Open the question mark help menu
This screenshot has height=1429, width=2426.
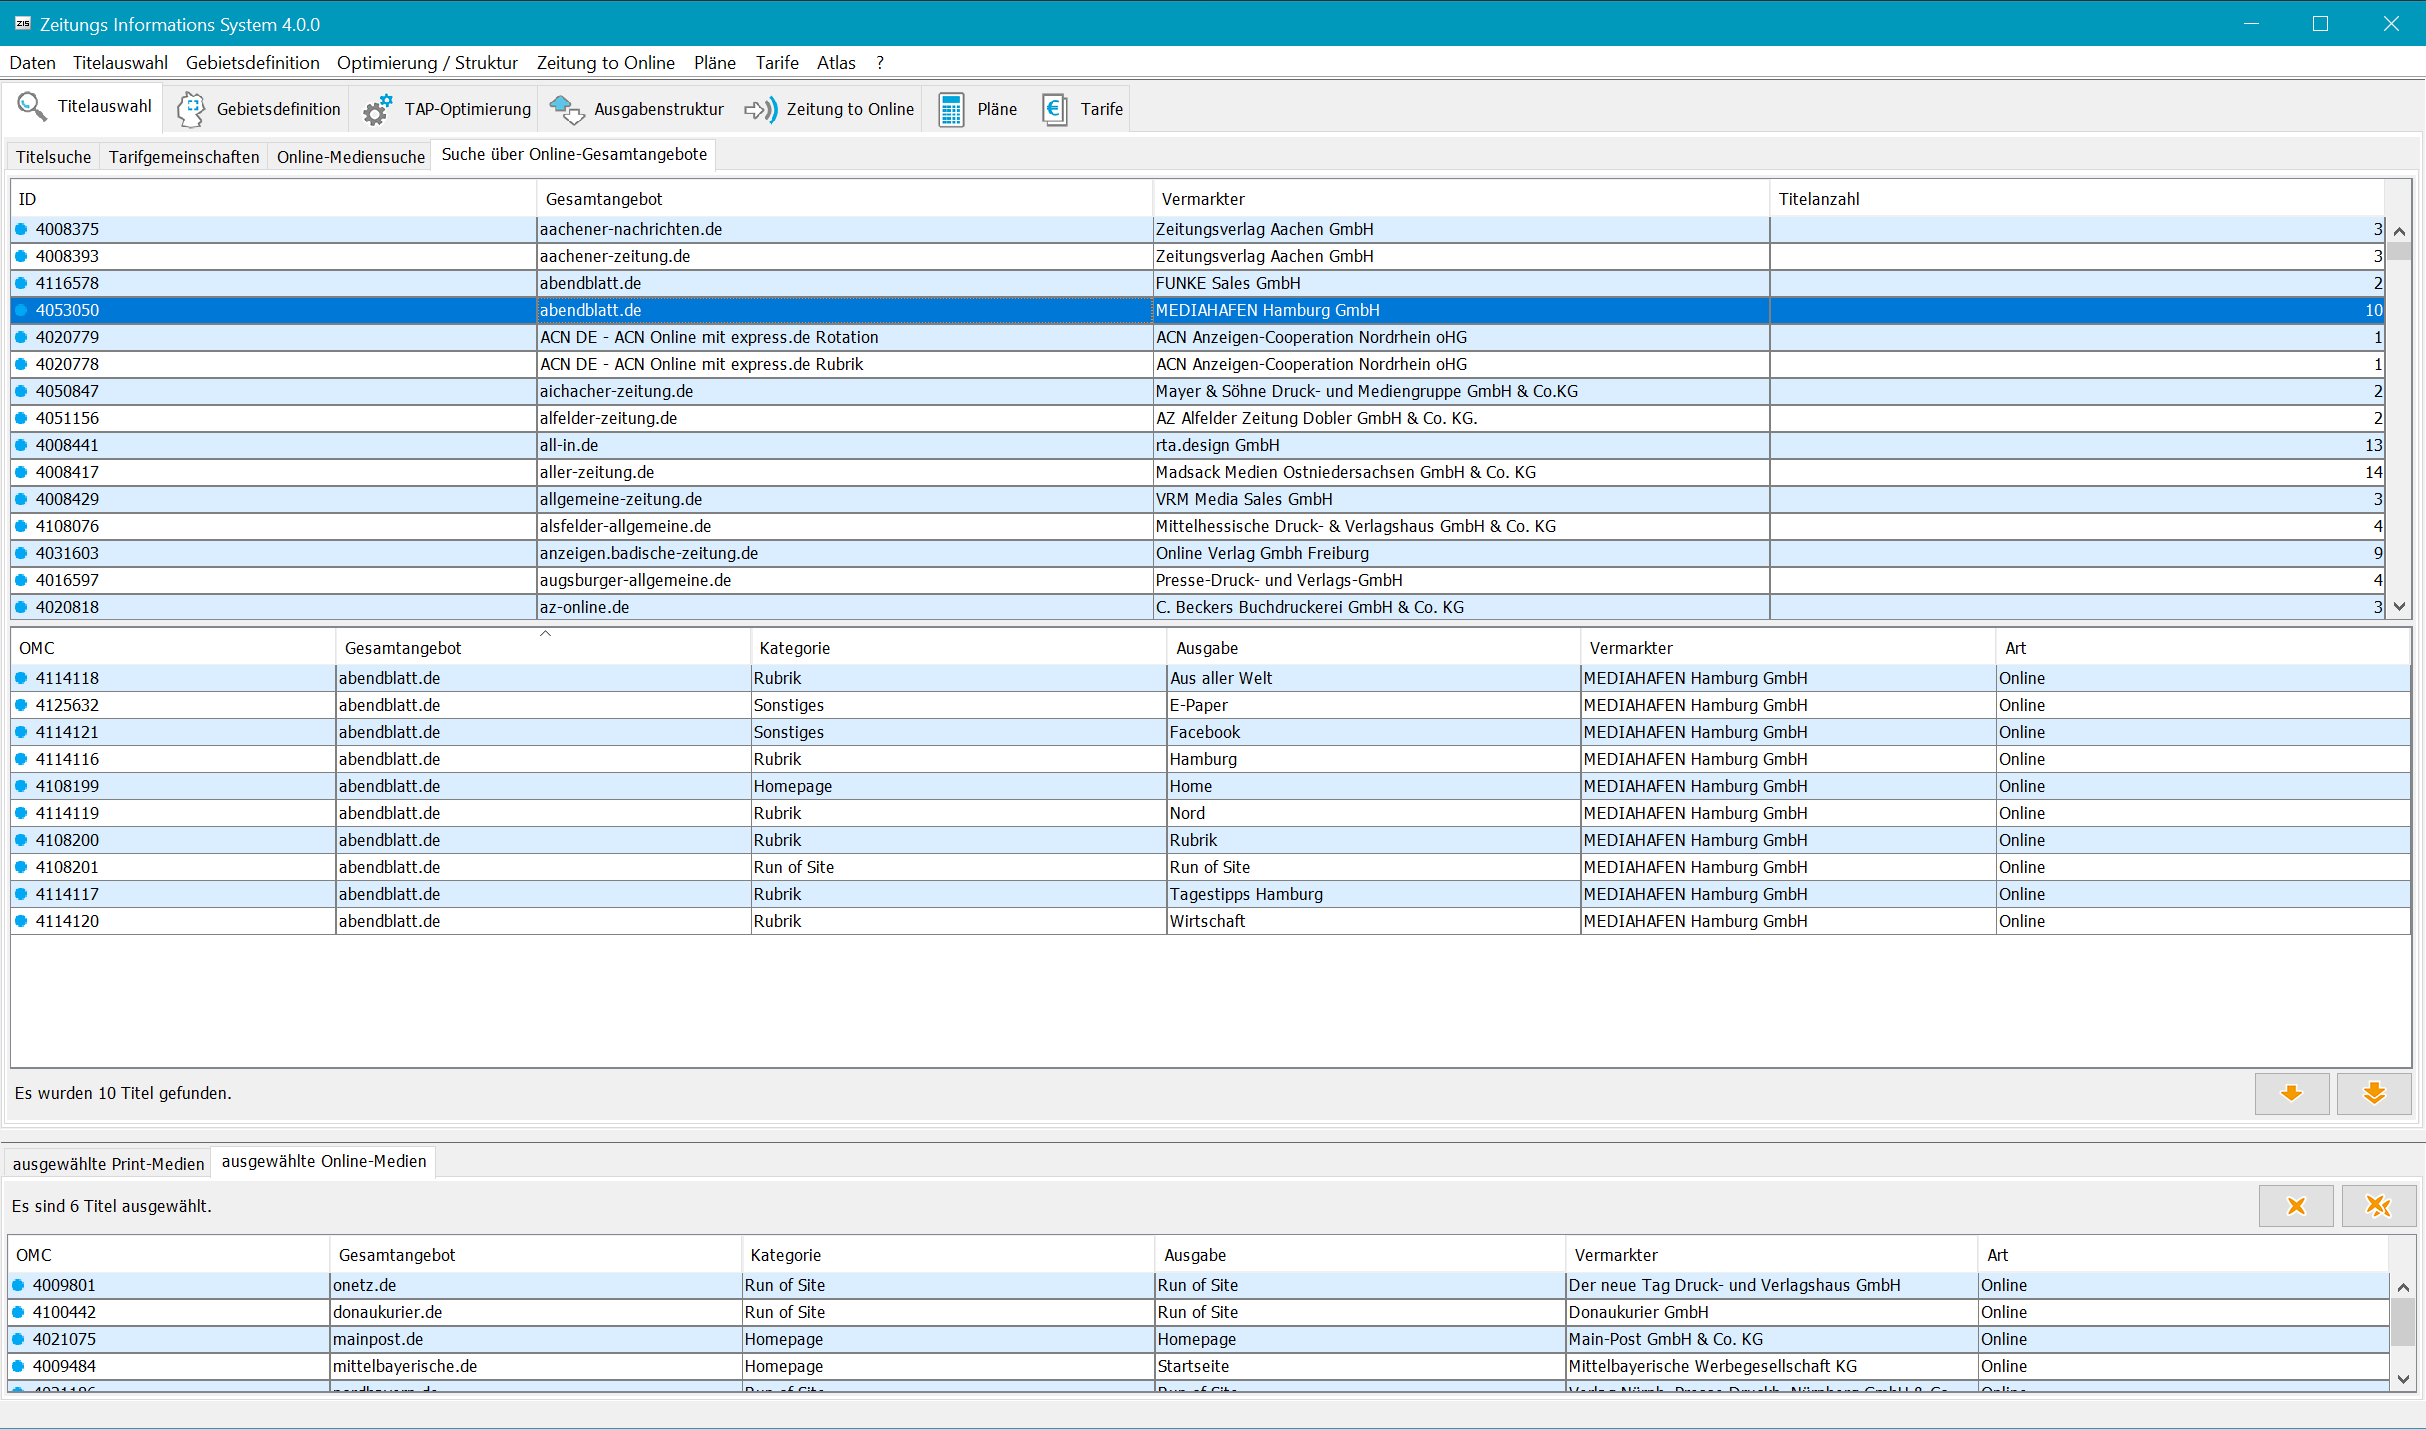880,63
